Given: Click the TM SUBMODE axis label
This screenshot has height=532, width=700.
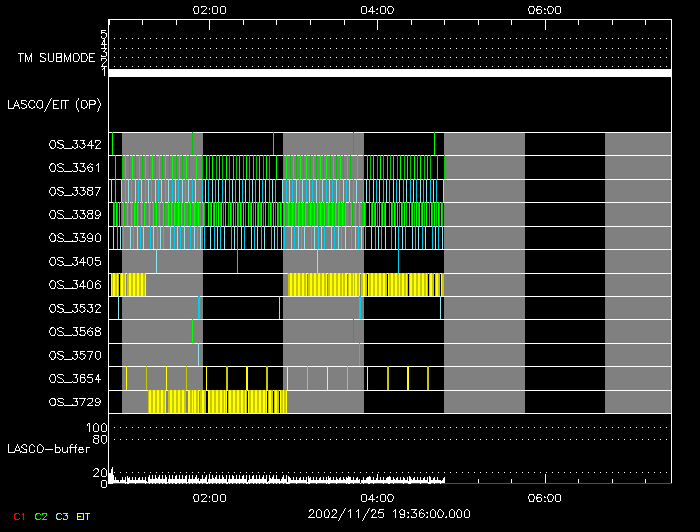Looking at the screenshot, I should click(x=55, y=58).
